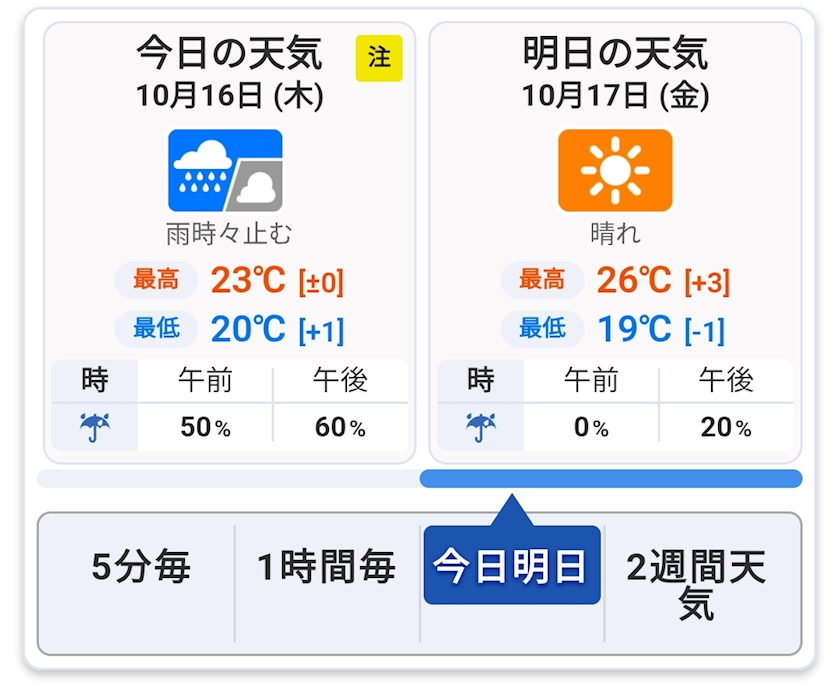Click today's 午前 50% rain probability
The image size is (840, 688).
coord(205,428)
